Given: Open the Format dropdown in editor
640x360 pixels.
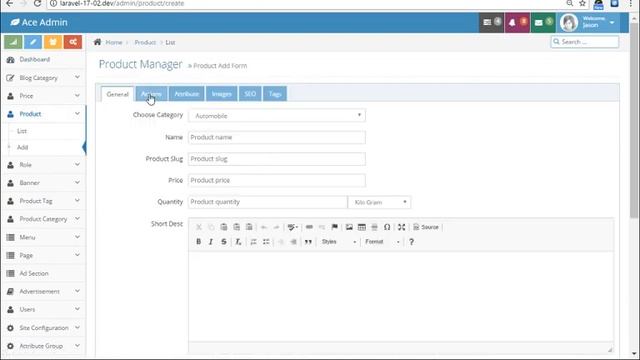Looking at the screenshot, I should tap(382, 242).
